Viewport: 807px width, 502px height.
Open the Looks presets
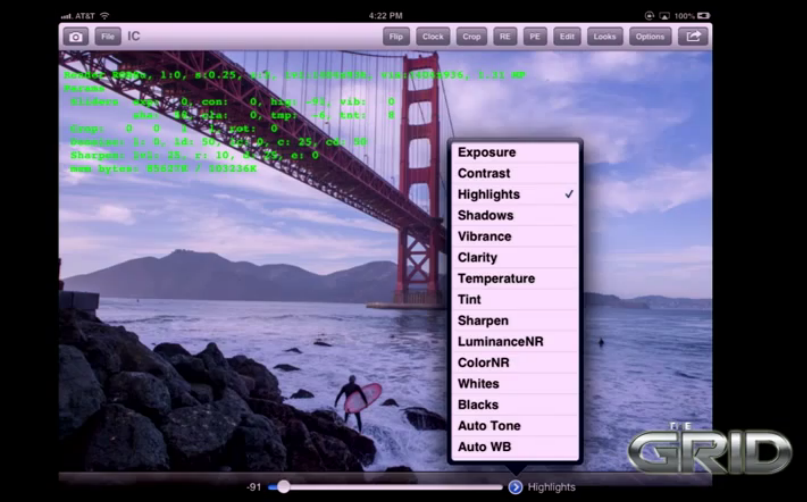tap(604, 36)
